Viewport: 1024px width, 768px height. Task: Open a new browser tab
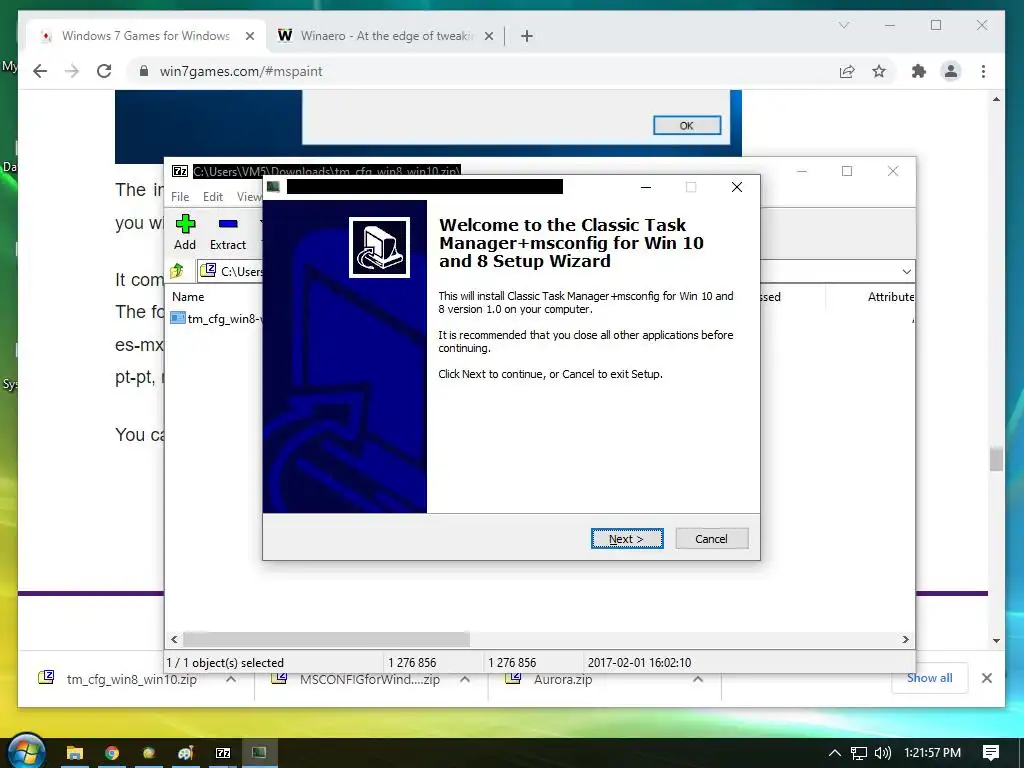point(527,37)
